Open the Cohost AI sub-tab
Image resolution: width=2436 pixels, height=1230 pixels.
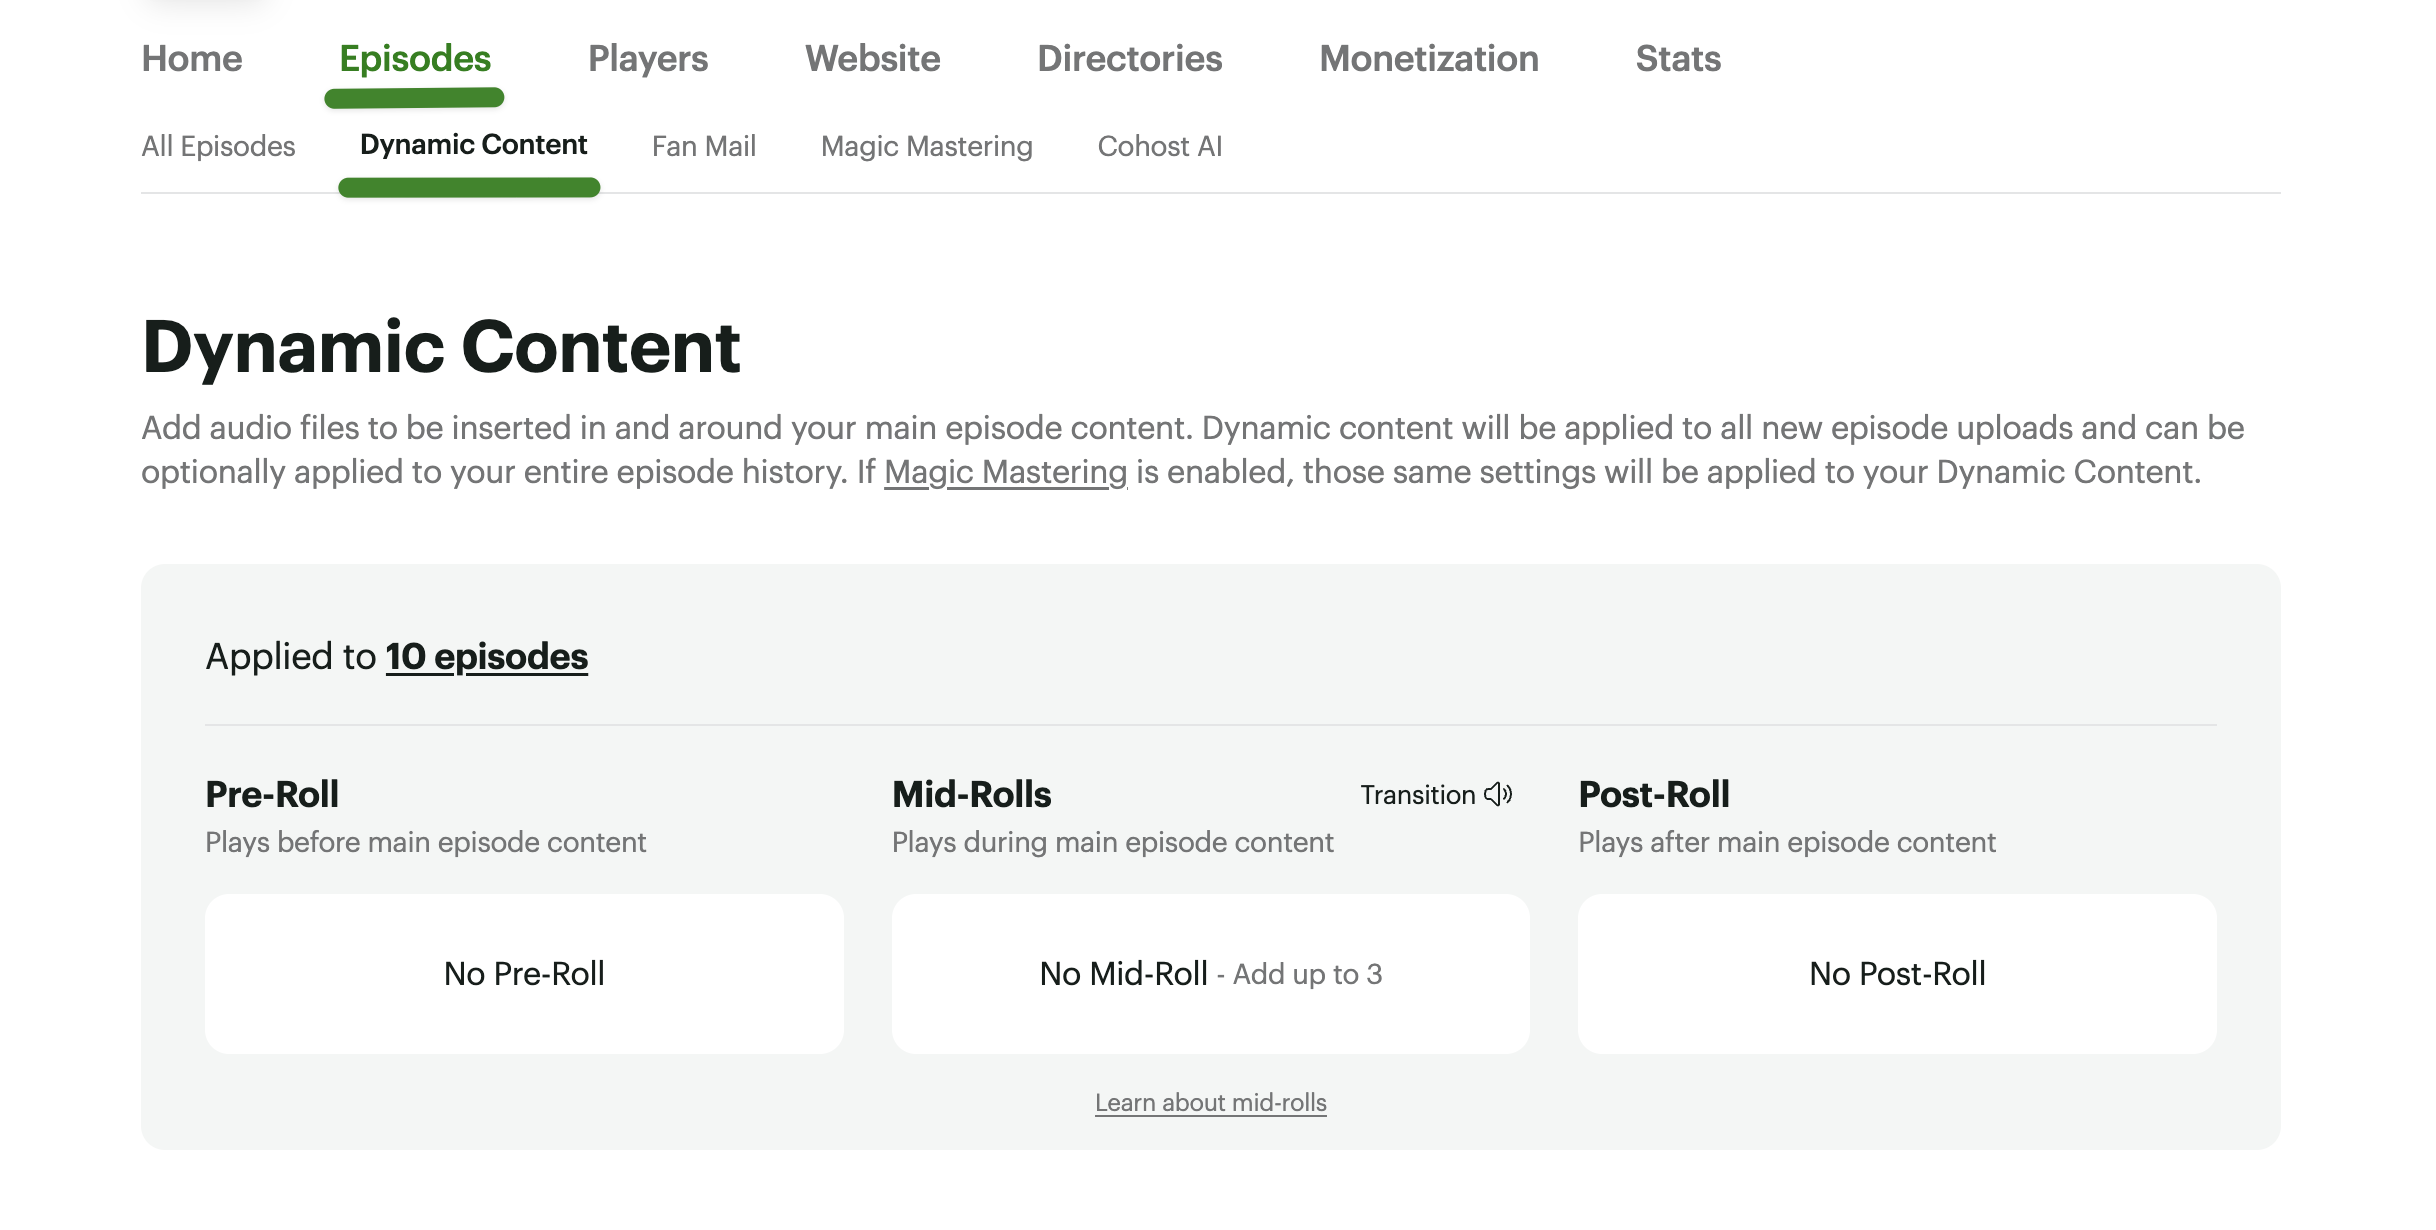pos(1160,146)
